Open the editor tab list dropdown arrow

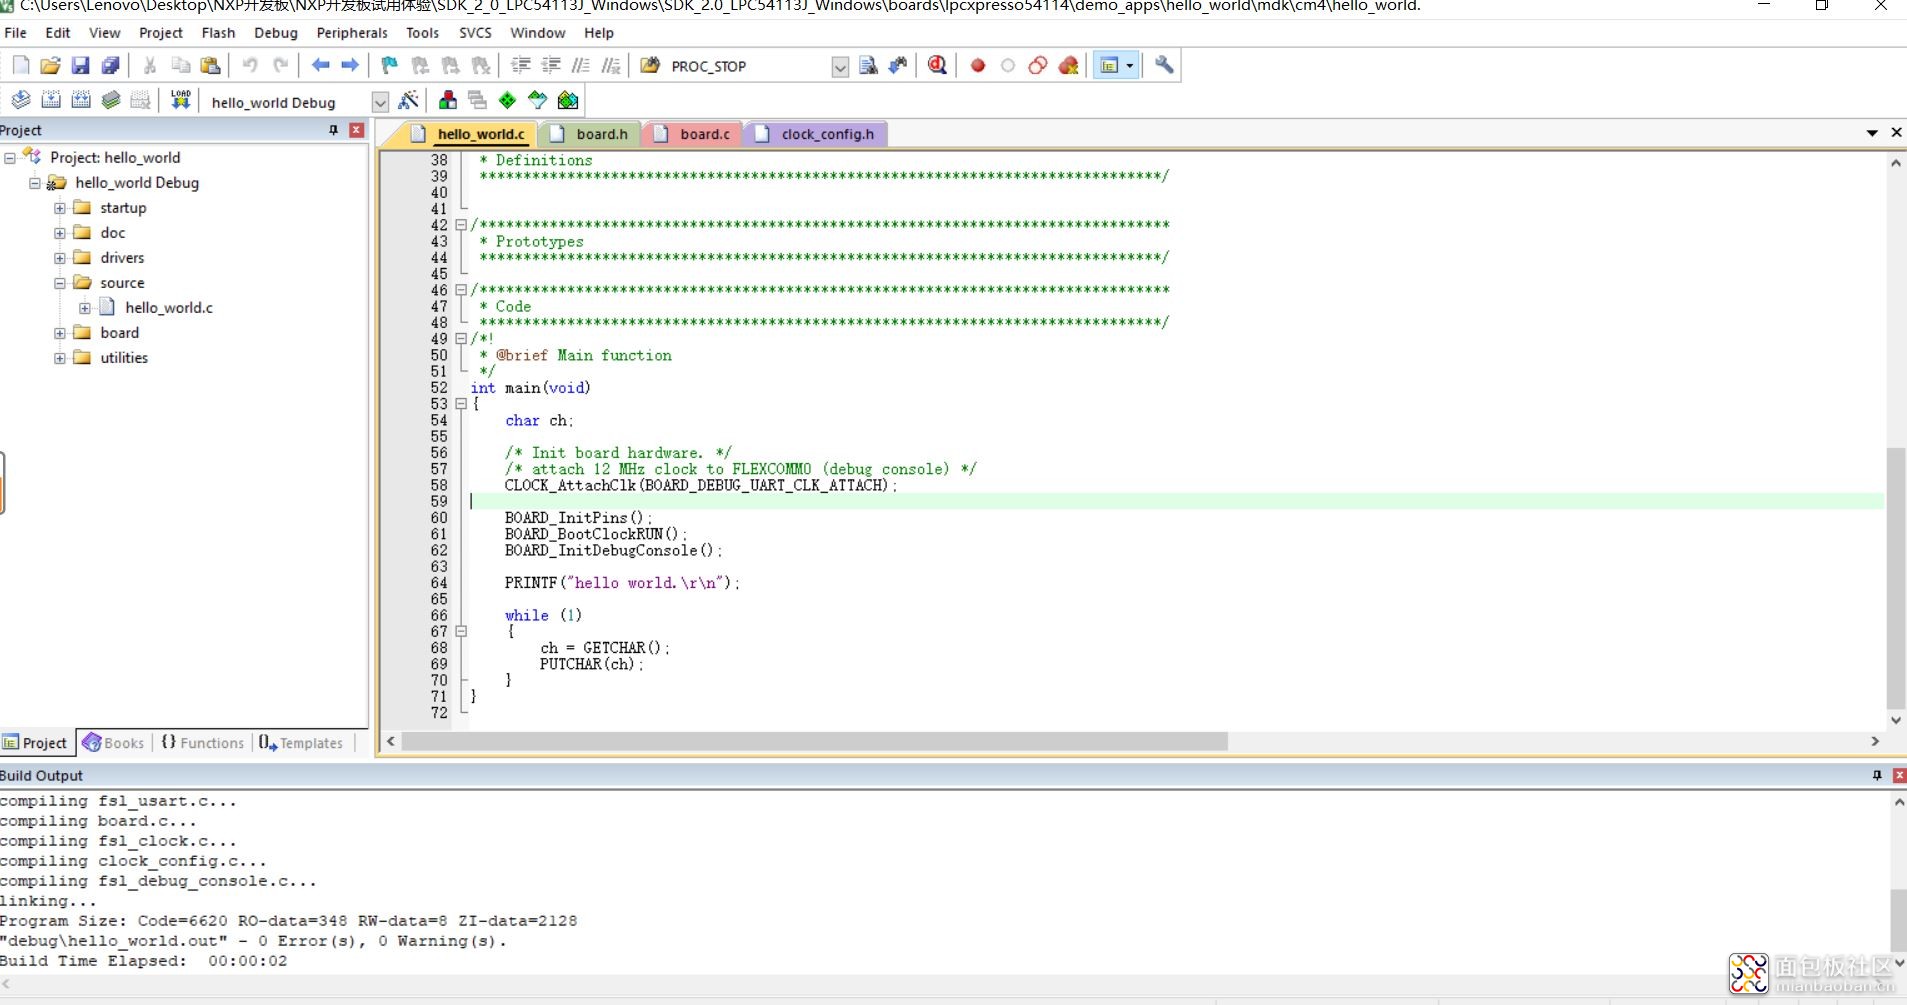tap(1872, 133)
